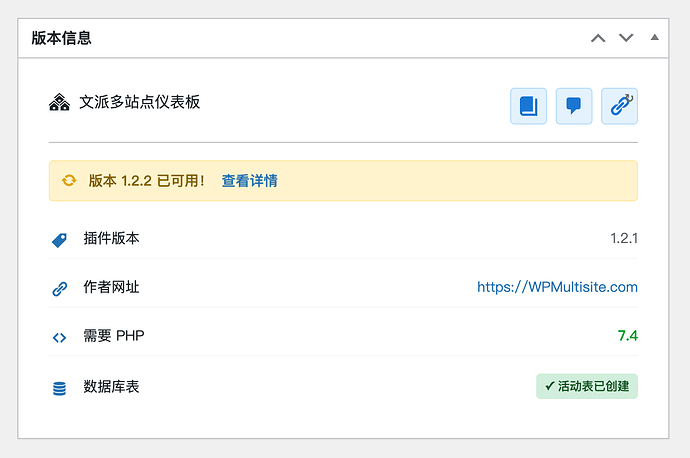Click the green PHP version 7.4 value
This screenshot has width=690, height=458.
click(627, 336)
